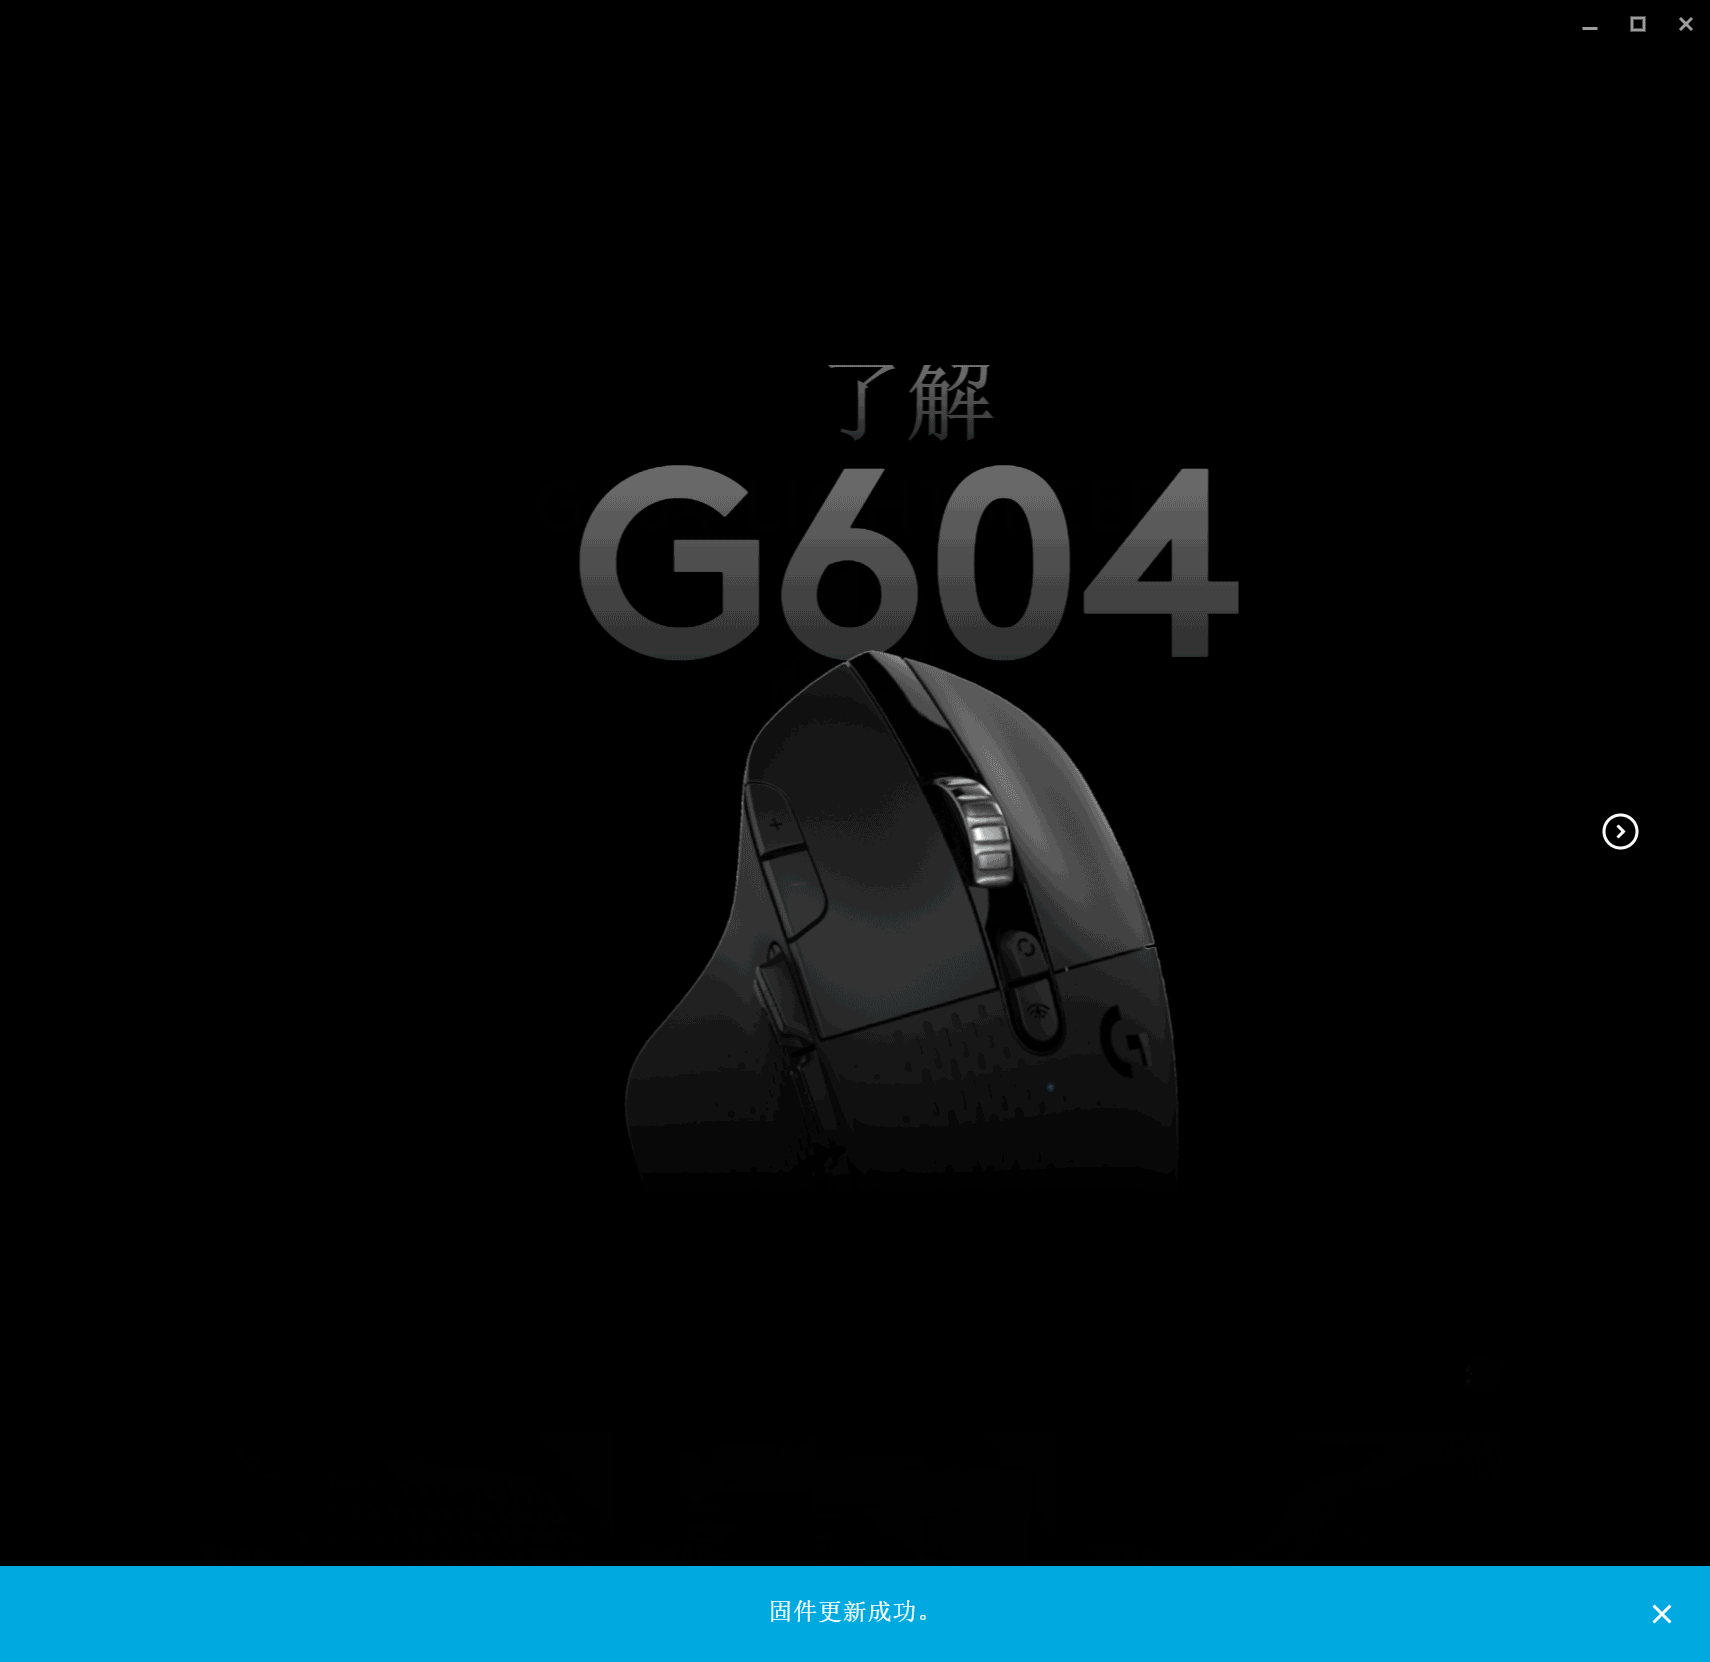Go to the next G604 intro slide
The image size is (1710, 1662).
click(x=1620, y=831)
